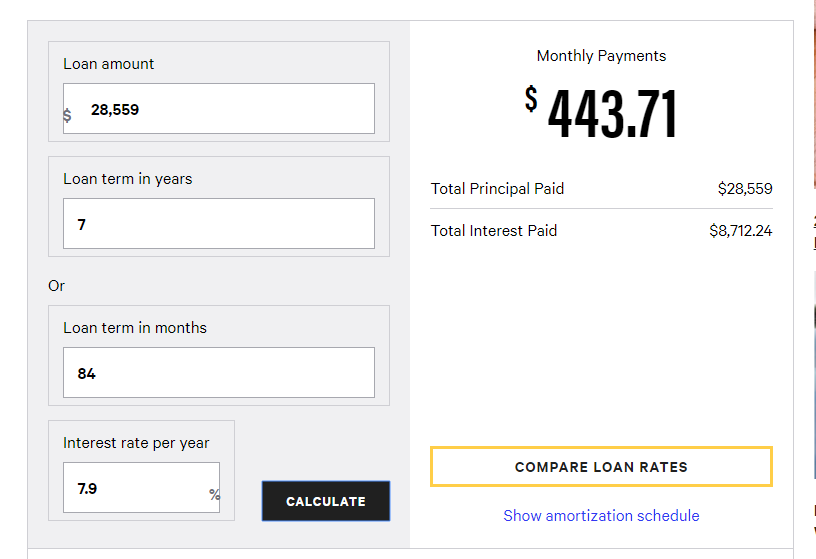The width and height of the screenshot is (816, 559).
Task: Select the Loan term in months field
Action: (219, 373)
